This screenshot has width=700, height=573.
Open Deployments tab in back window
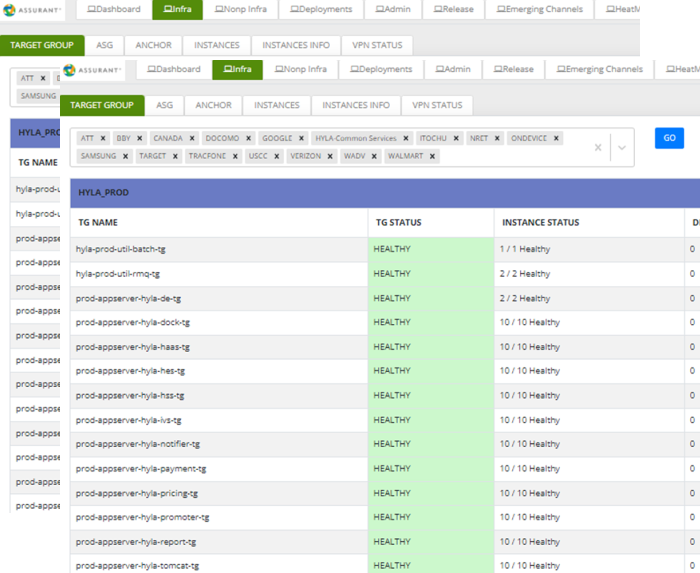coord(321,9)
